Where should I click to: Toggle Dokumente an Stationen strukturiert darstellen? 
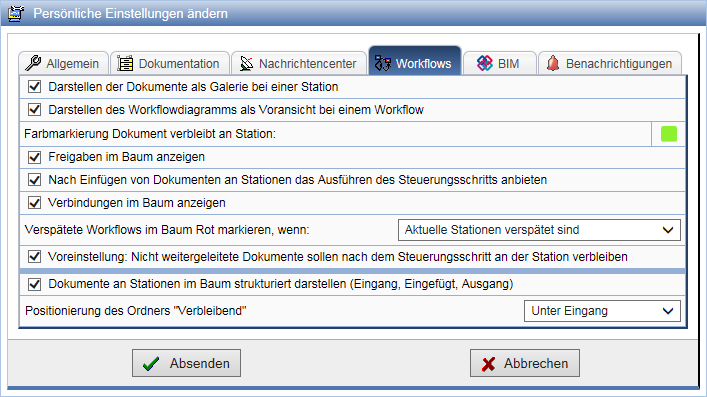pyautogui.click(x=35, y=284)
